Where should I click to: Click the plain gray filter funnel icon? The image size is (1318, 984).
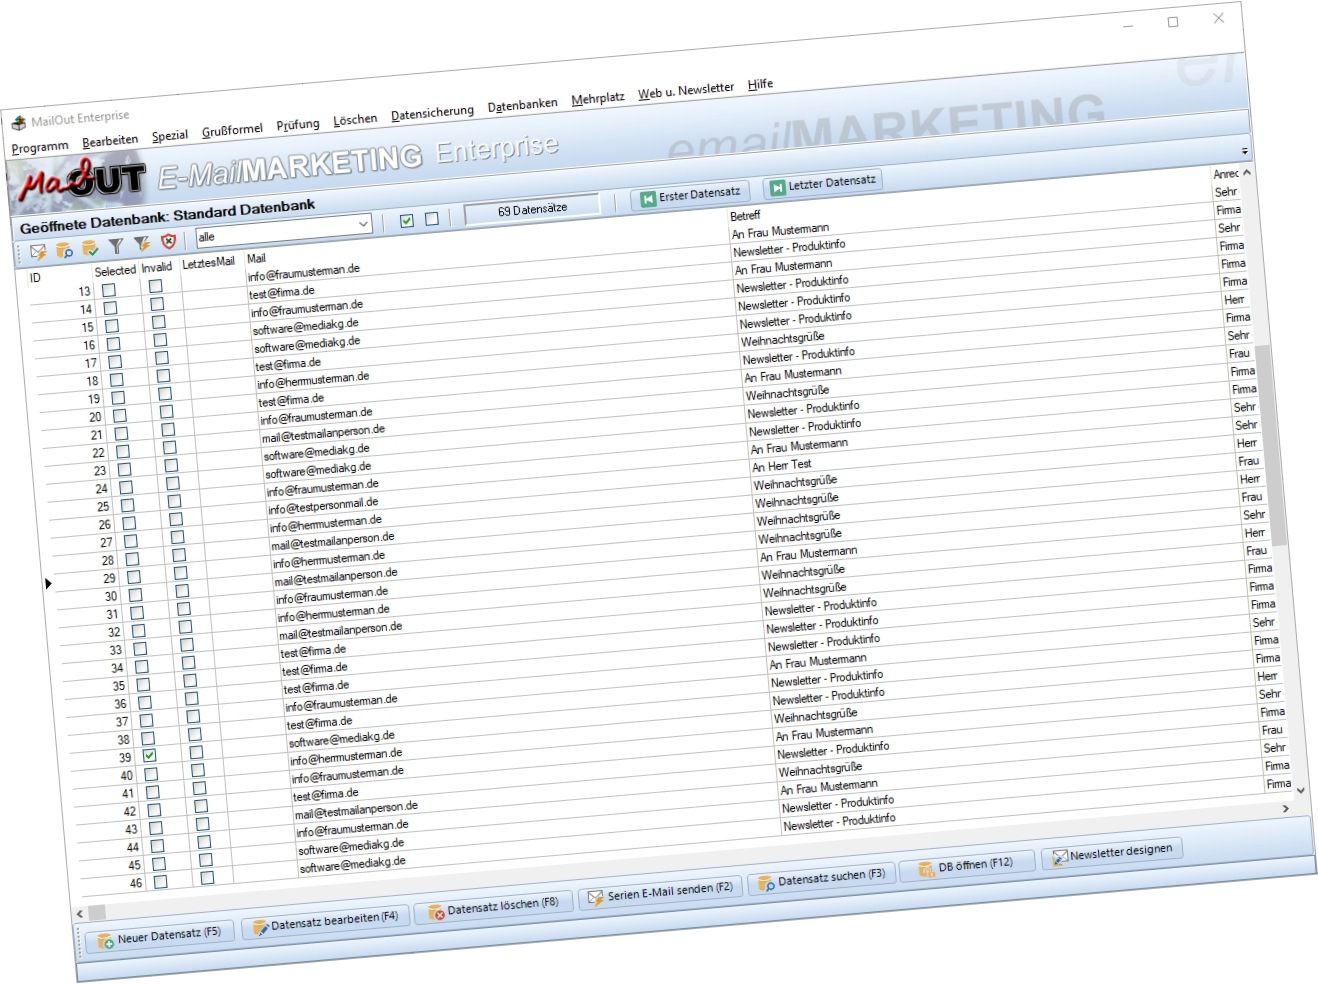point(116,246)
